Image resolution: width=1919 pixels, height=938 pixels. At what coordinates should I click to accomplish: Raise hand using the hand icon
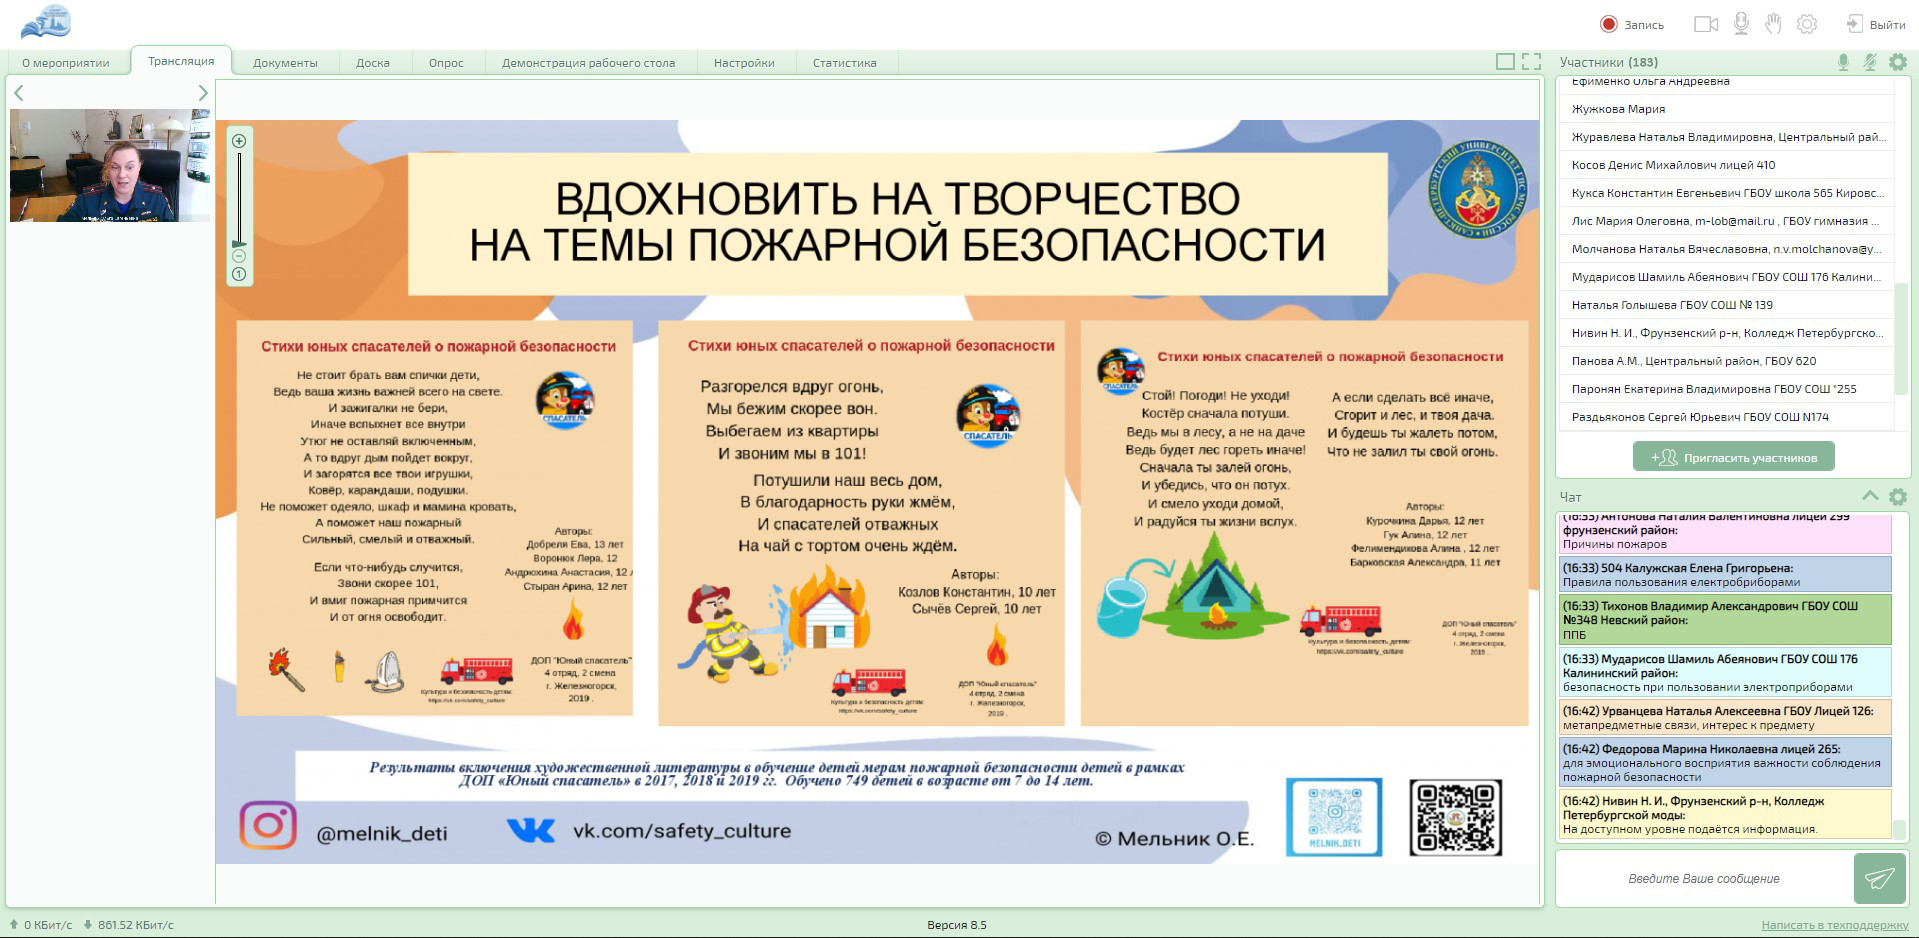click(x=1773, y=24)
